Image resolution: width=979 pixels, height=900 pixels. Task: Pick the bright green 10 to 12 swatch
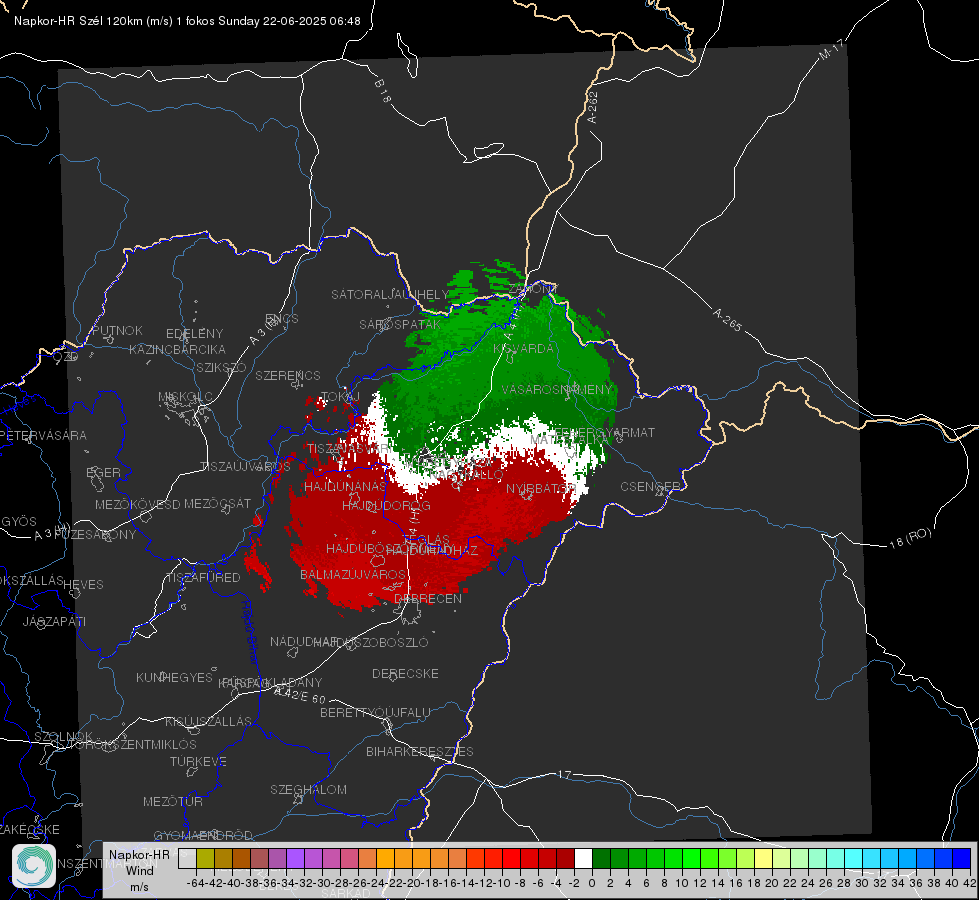tap(691, 858)
